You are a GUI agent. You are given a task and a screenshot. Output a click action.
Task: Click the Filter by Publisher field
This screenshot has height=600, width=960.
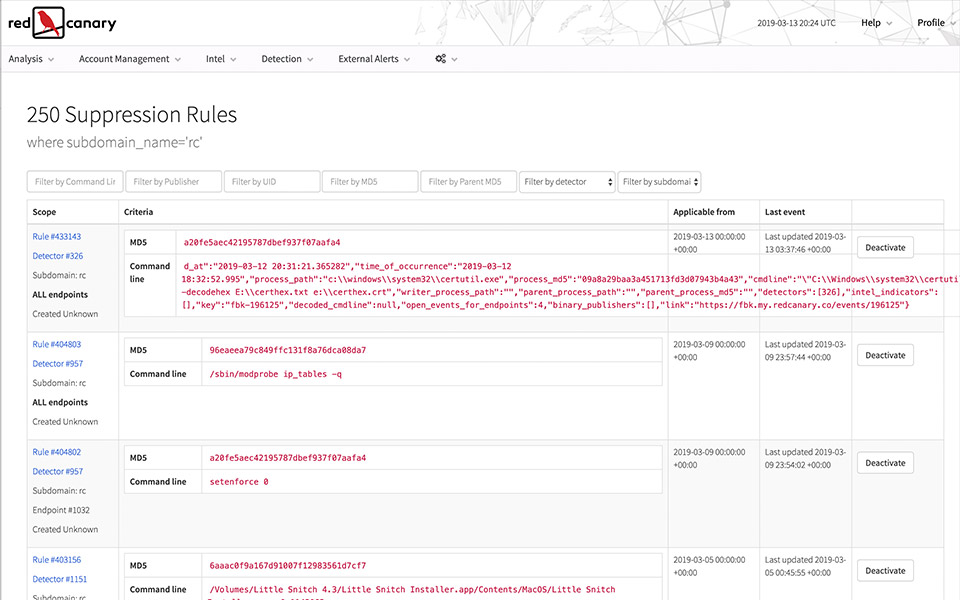pos(173,182)
